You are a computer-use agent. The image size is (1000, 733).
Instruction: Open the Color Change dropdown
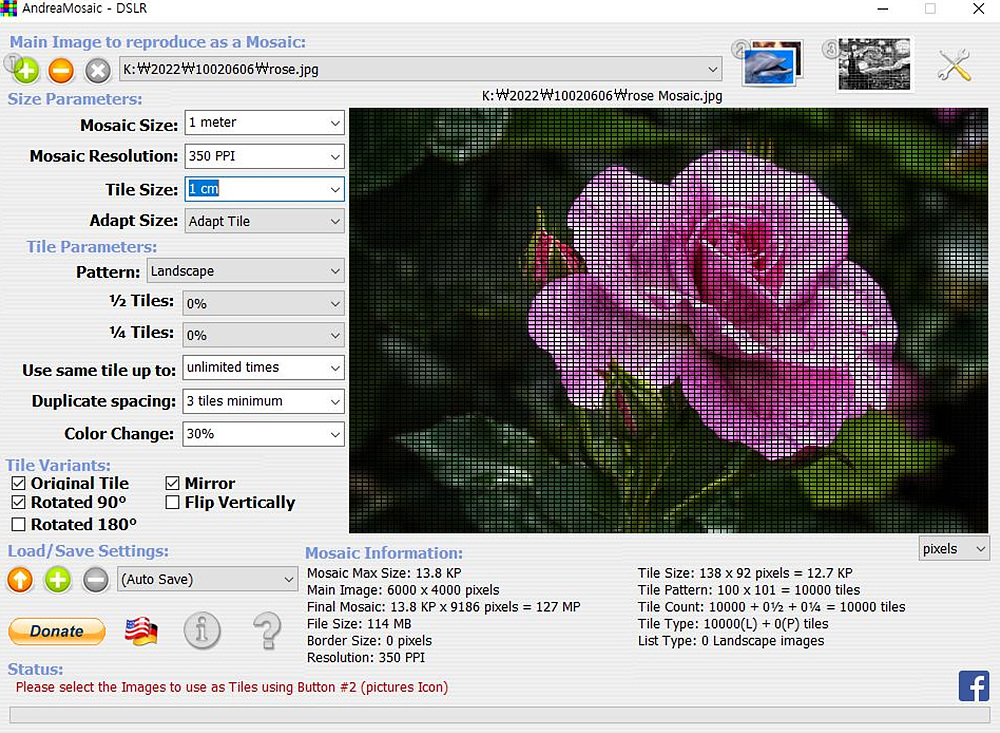(335, 434)
